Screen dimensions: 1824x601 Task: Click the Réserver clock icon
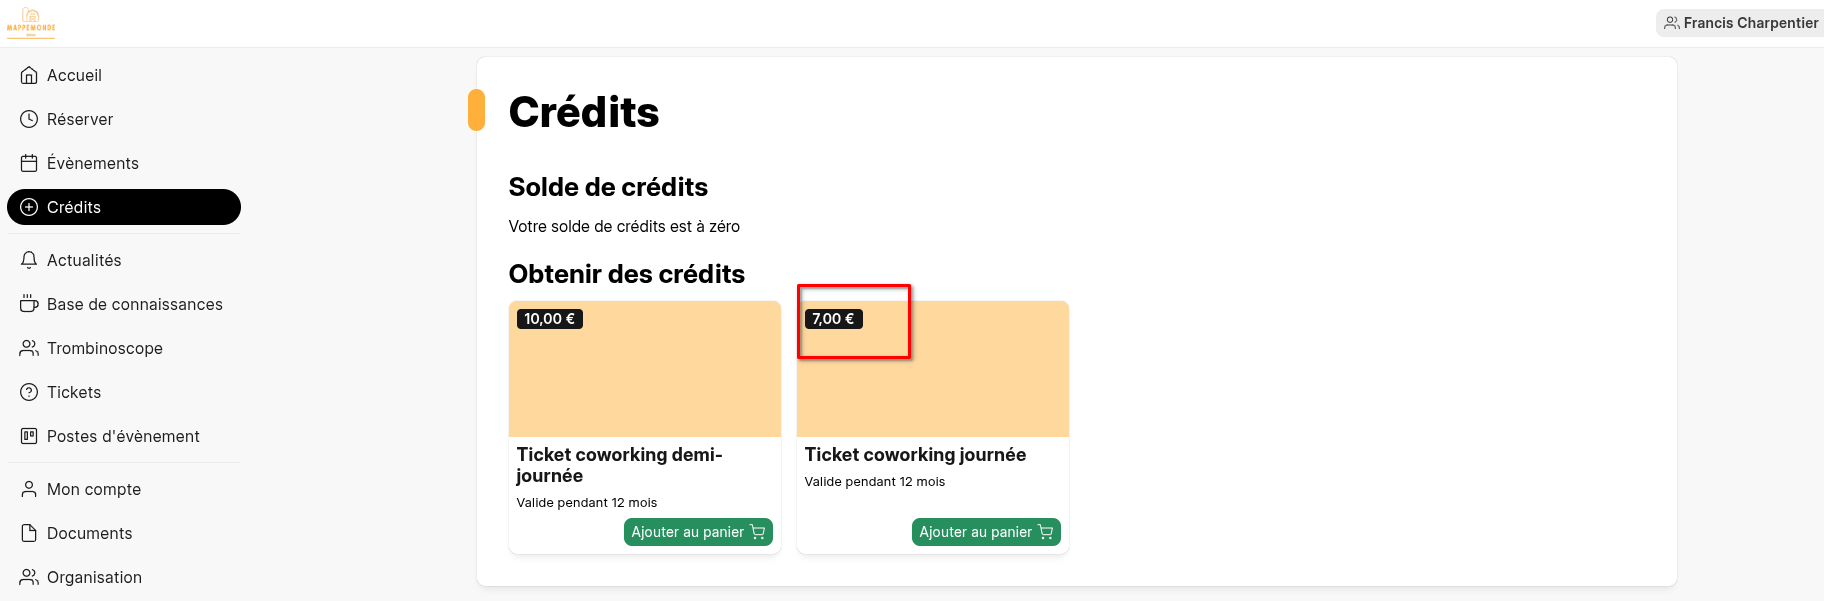tap(29, 119)
